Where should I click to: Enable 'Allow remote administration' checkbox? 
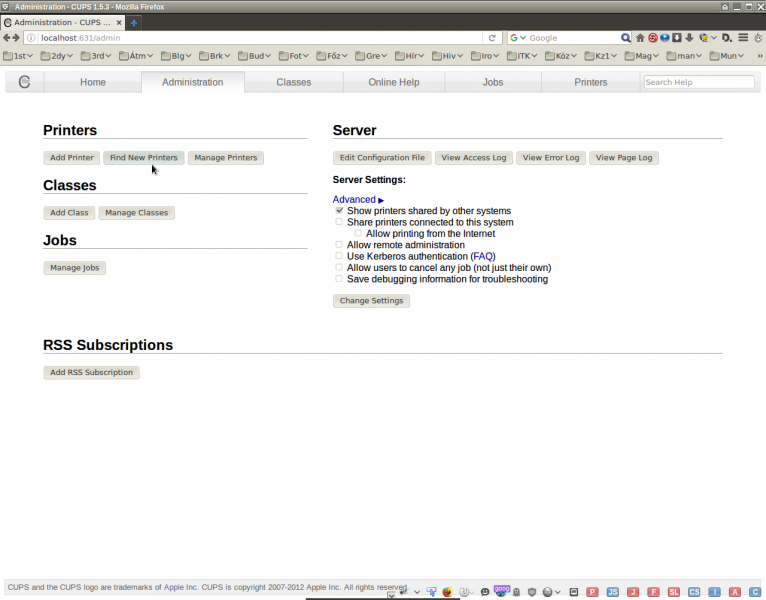click(339, 244)
